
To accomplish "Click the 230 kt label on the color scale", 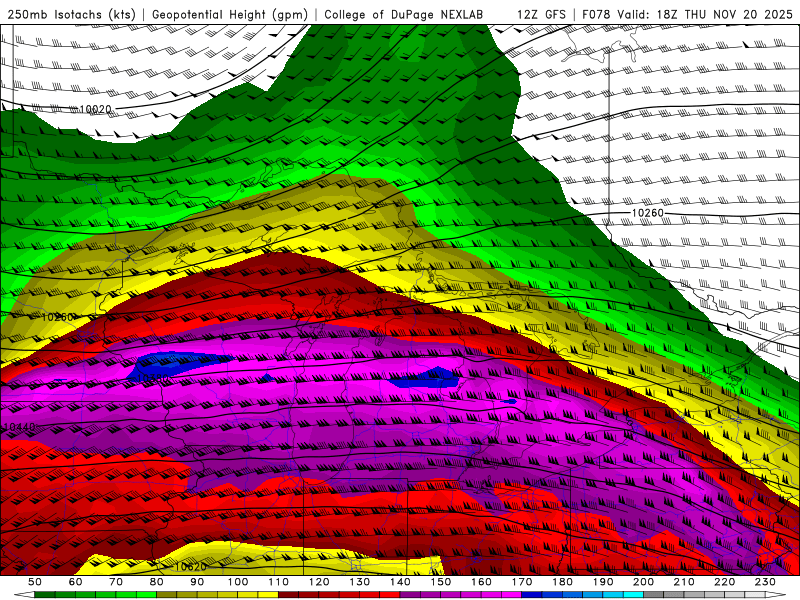I will pos(765,582).
